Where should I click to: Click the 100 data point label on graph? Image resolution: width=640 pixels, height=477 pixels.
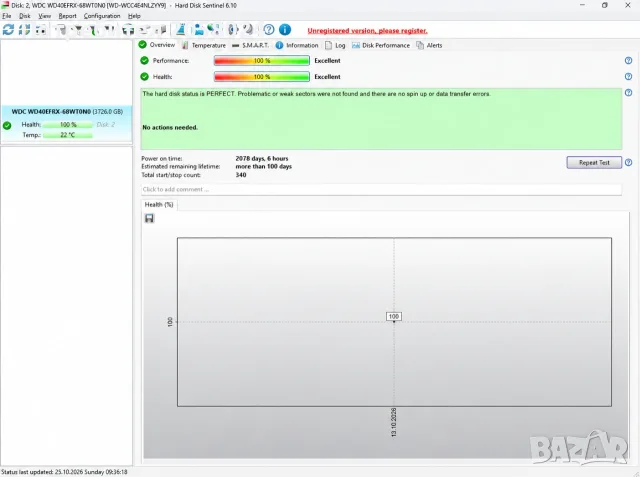click(x=393, y=316)
